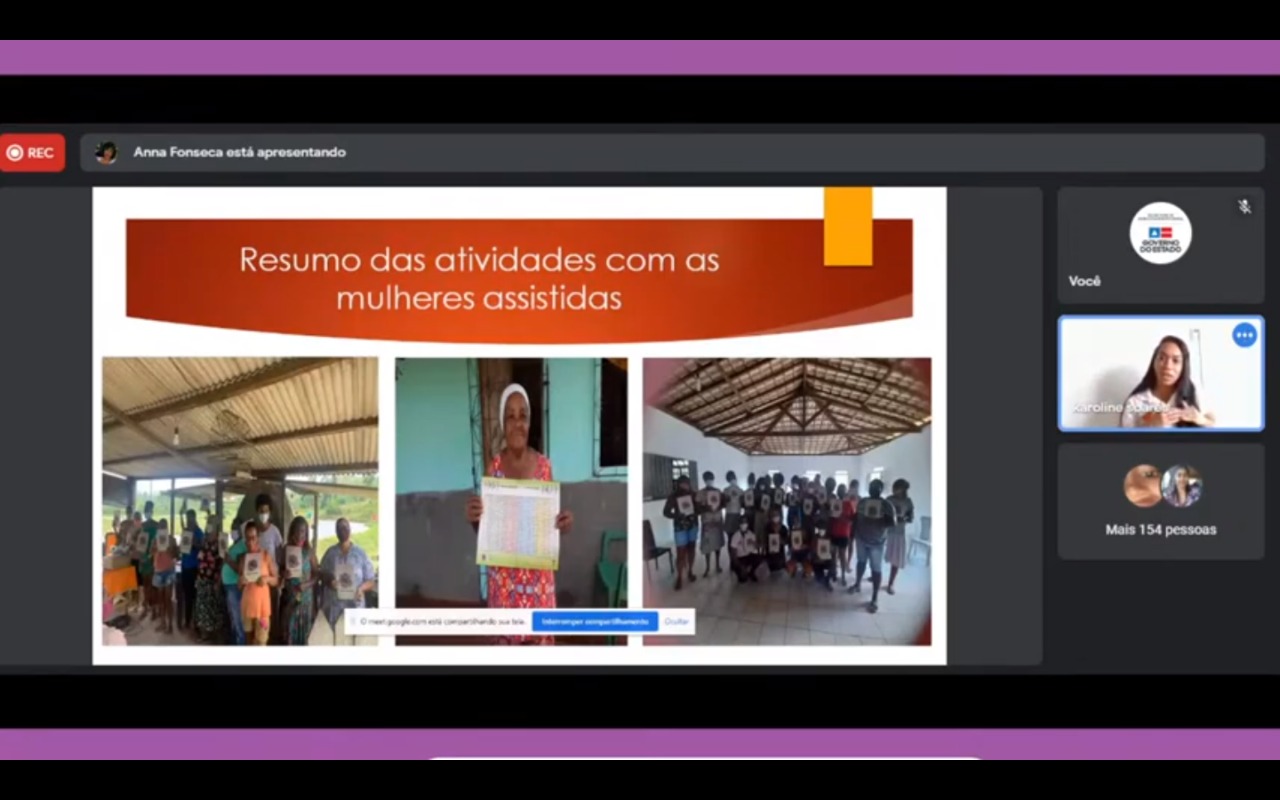The width and height of the screenshot is (1280, 800).
Task: Click the second avatar in Mais 154 pessoas
Action: pyautogui.click(x=1181, y=486)
